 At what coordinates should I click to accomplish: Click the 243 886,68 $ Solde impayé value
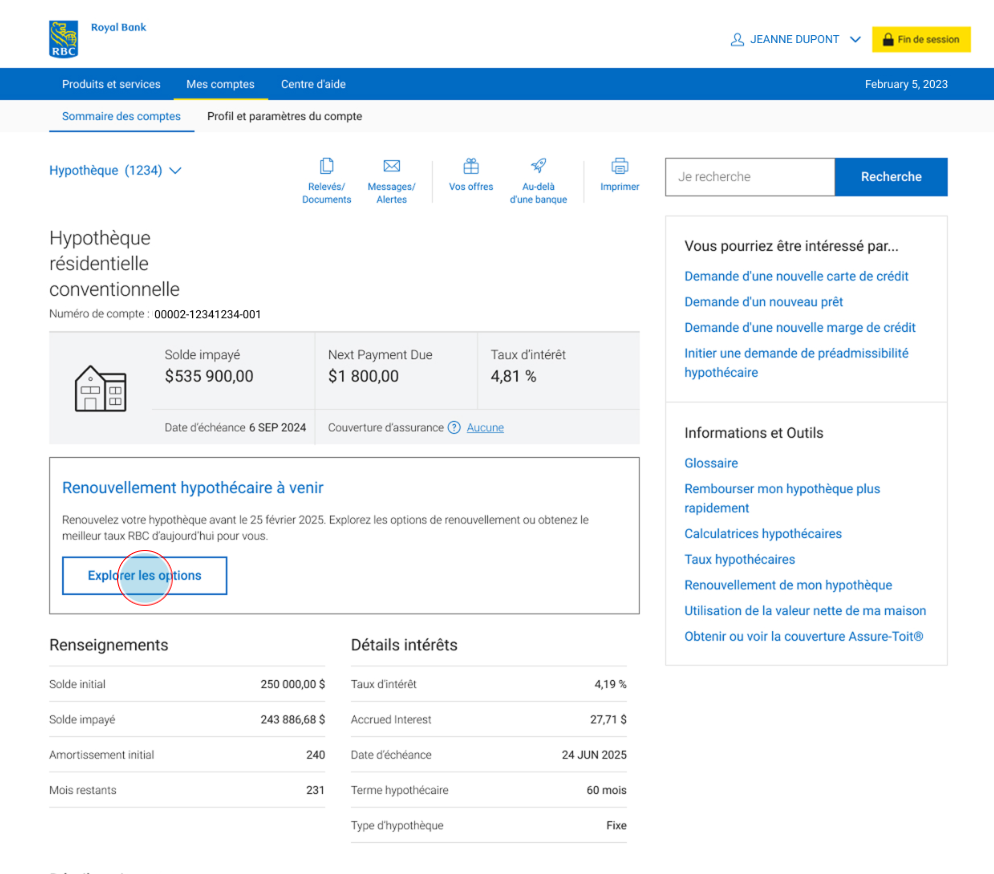pos(292,719)
